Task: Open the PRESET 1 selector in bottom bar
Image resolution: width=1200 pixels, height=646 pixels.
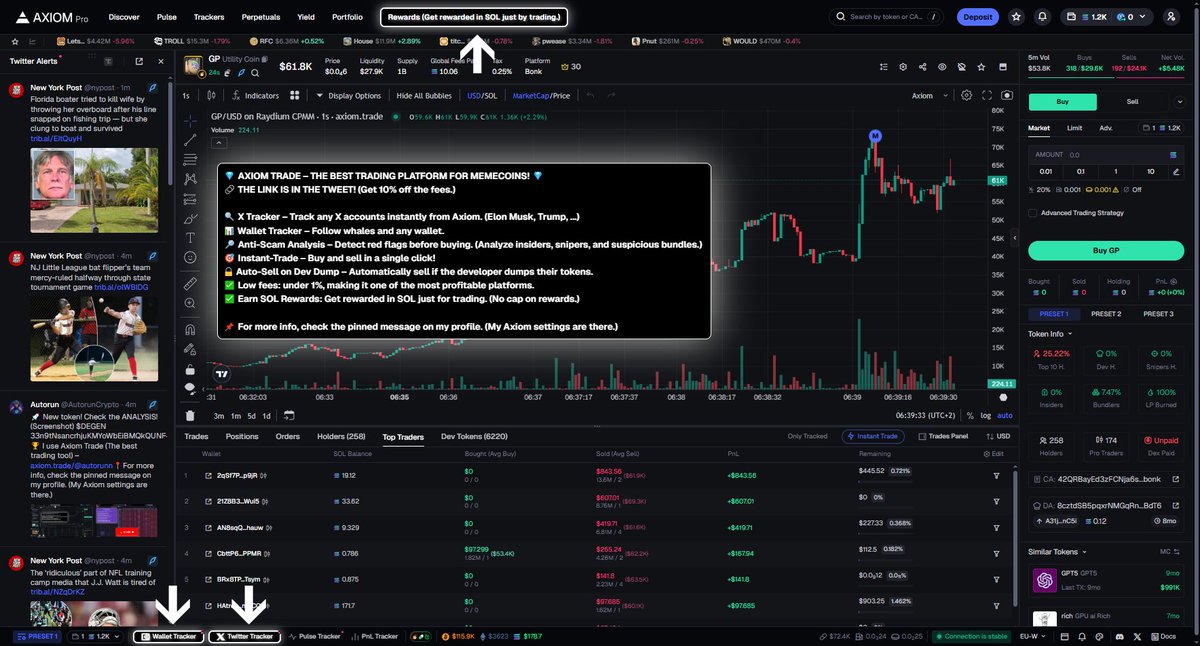Action: coord(39,636)
